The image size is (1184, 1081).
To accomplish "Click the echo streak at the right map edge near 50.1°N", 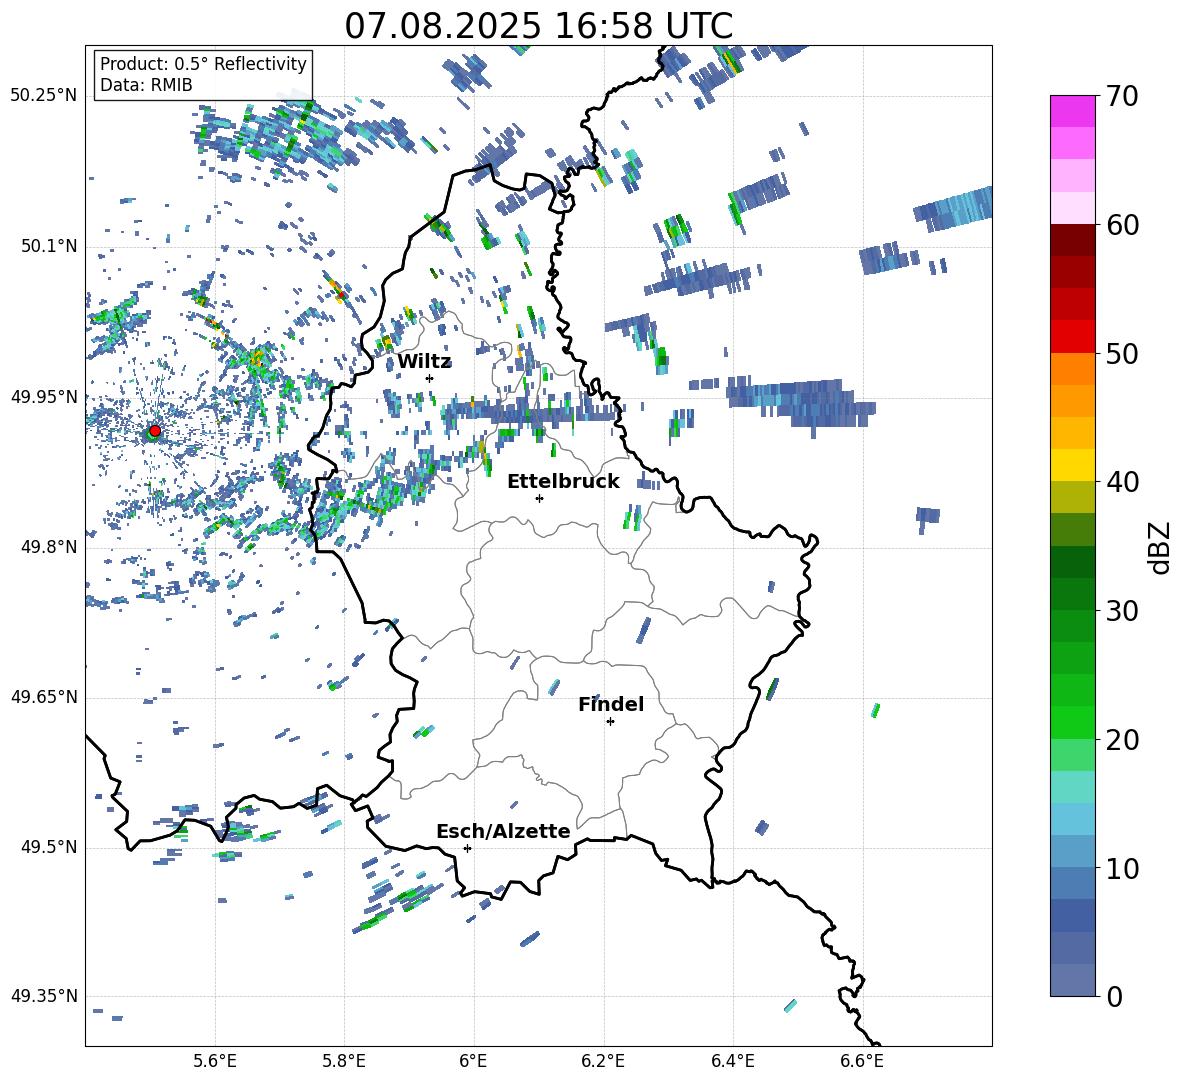I will point(953,208).
